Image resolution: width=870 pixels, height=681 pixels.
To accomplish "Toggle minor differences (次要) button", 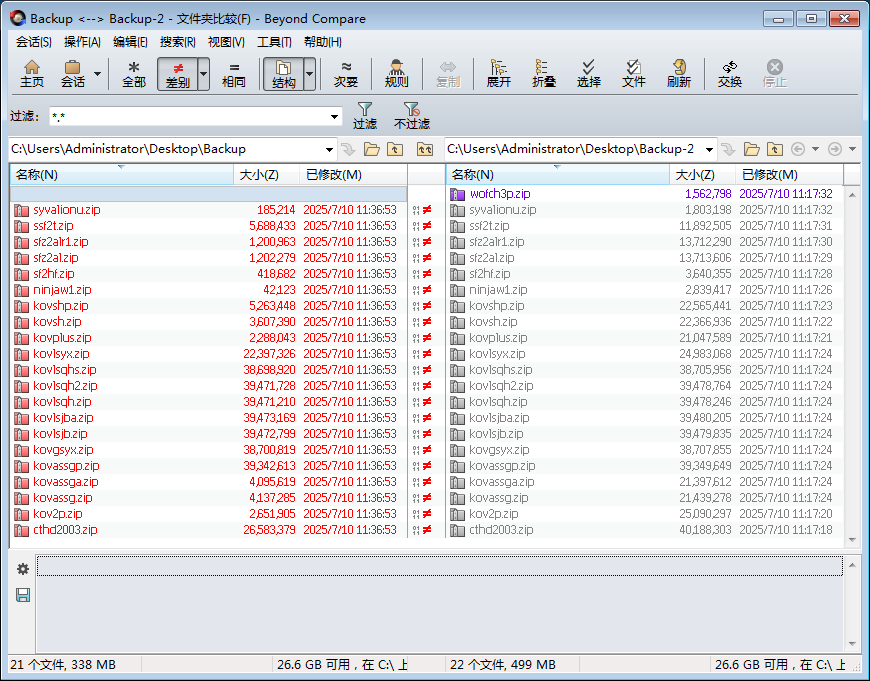I will tap(346, 74).
